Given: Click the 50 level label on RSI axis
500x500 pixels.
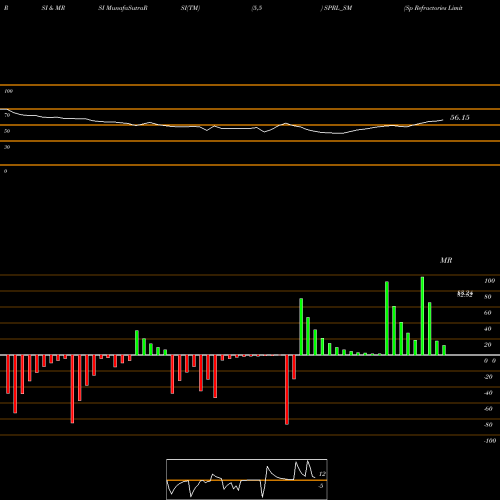Looking at the screenshot, I should coord(7,131).
